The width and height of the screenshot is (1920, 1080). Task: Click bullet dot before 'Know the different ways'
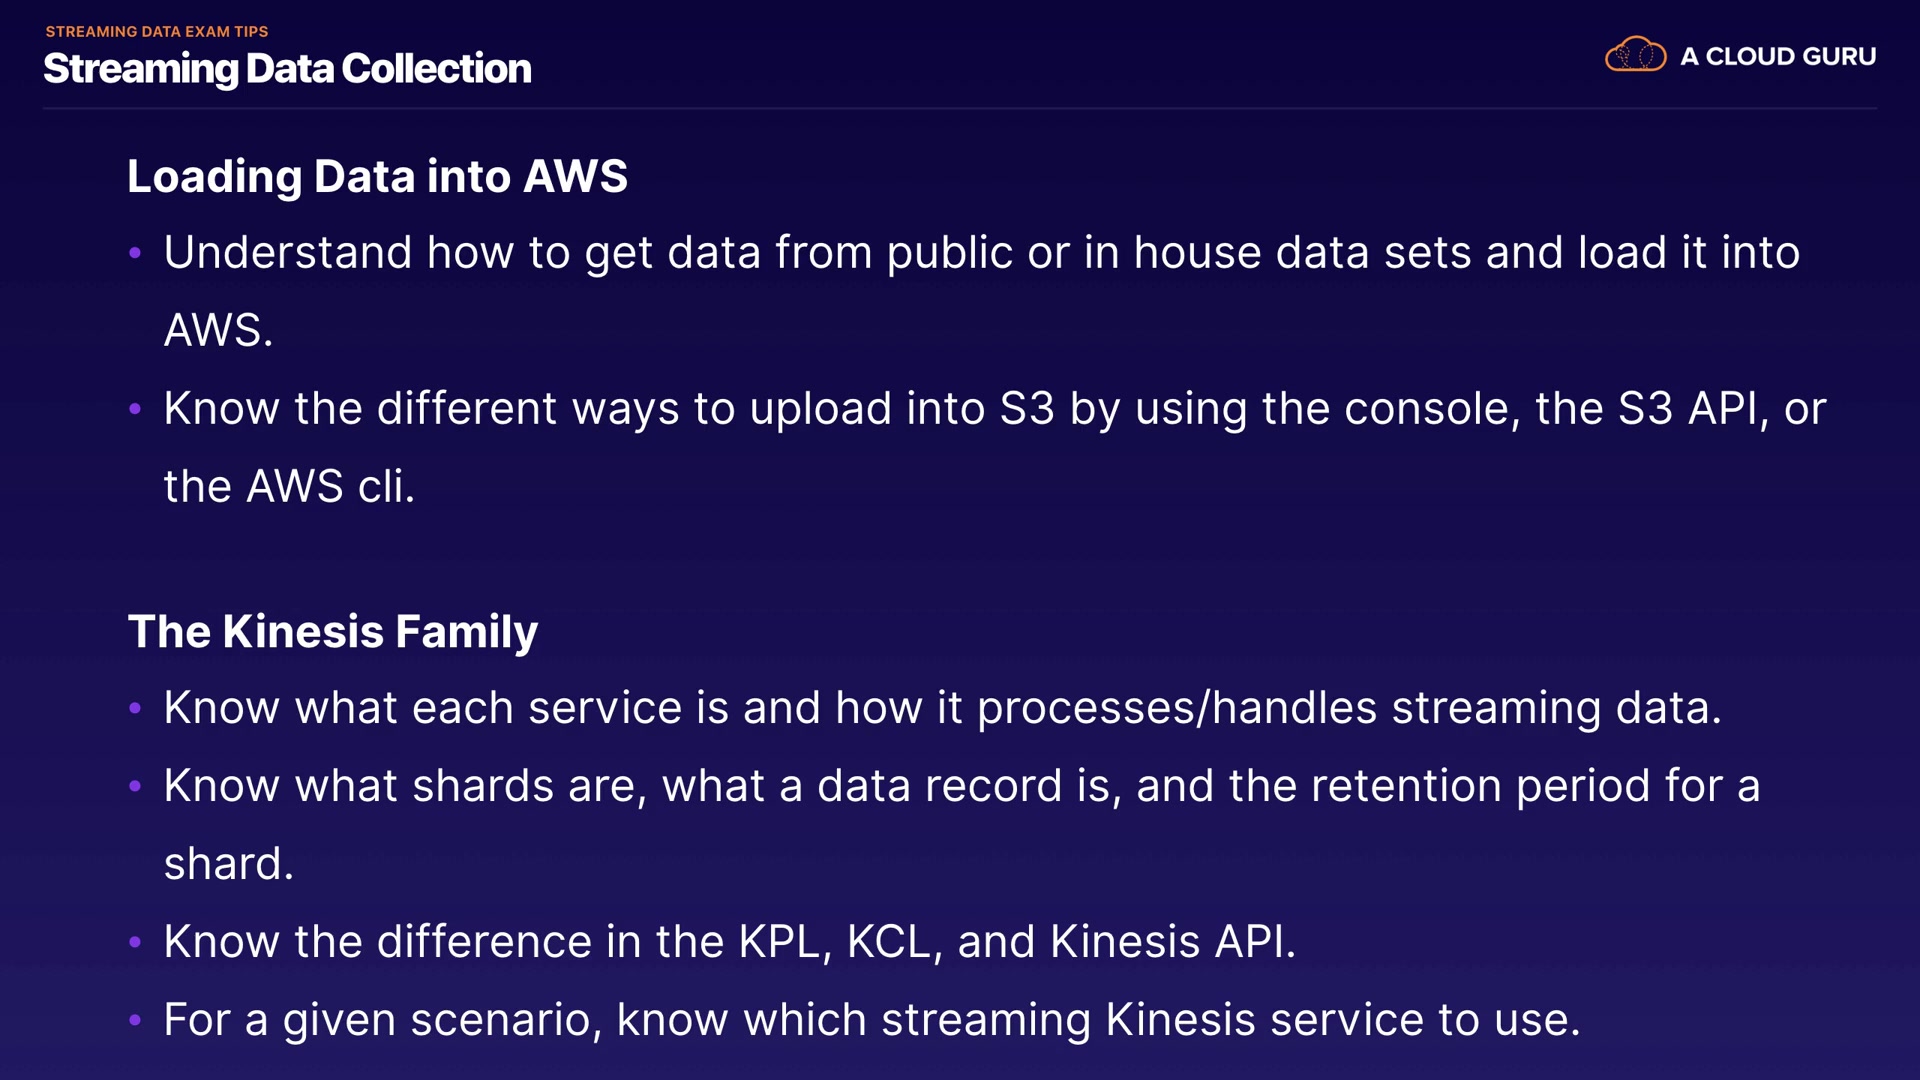coord(135,409)
